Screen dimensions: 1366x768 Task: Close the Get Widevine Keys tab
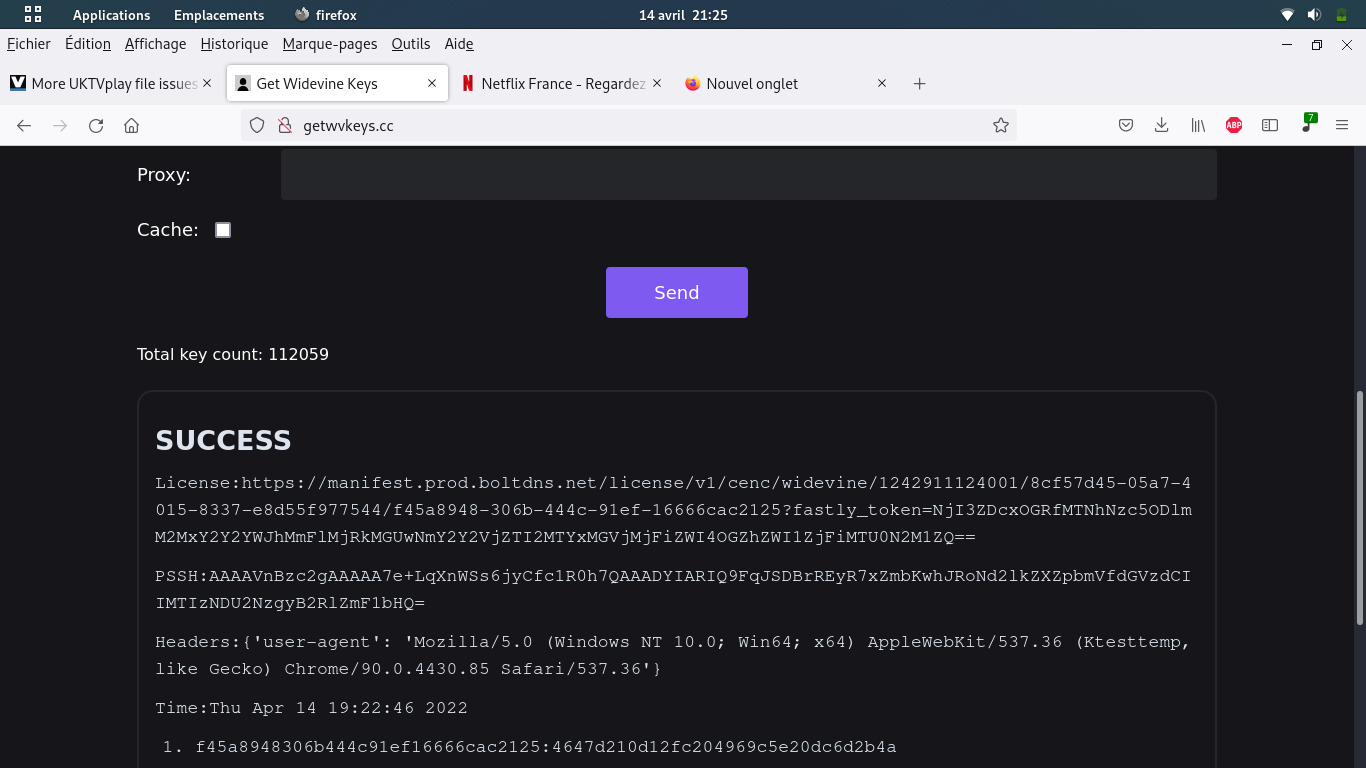coord(432,84)
